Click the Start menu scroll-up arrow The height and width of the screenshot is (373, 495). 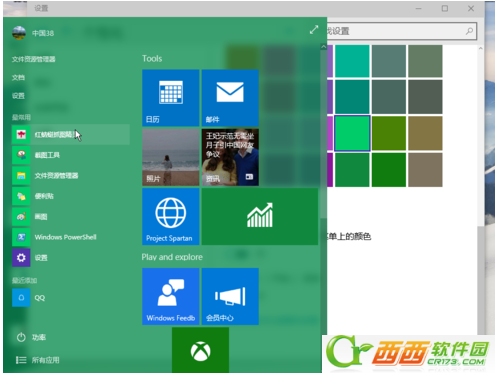323,47
